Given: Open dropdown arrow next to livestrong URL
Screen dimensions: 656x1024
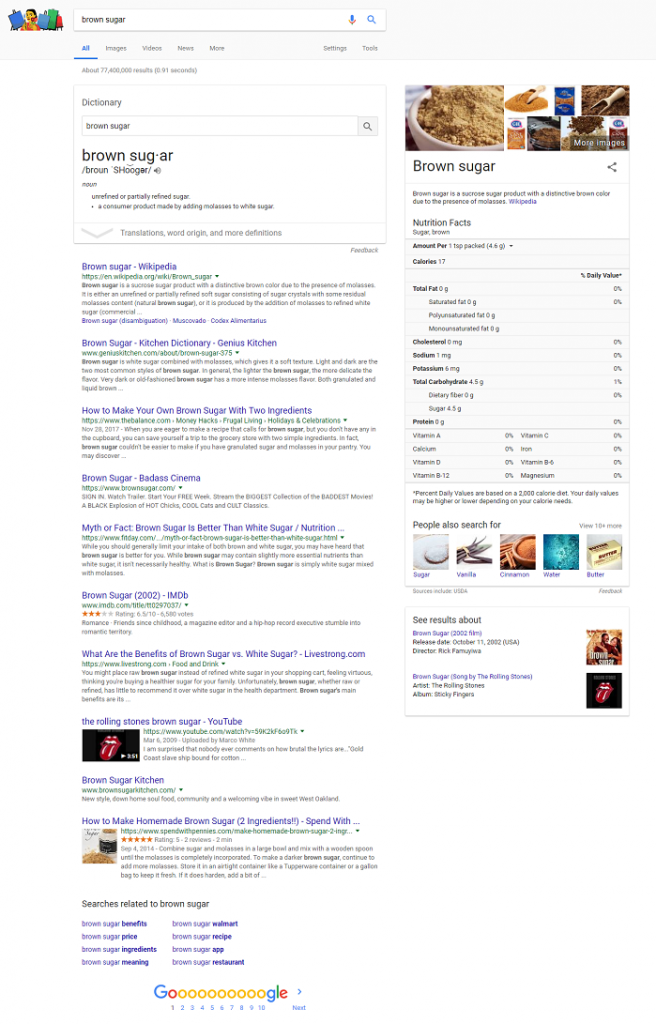Looking at the screenshot, I should [x=224, y=664].
